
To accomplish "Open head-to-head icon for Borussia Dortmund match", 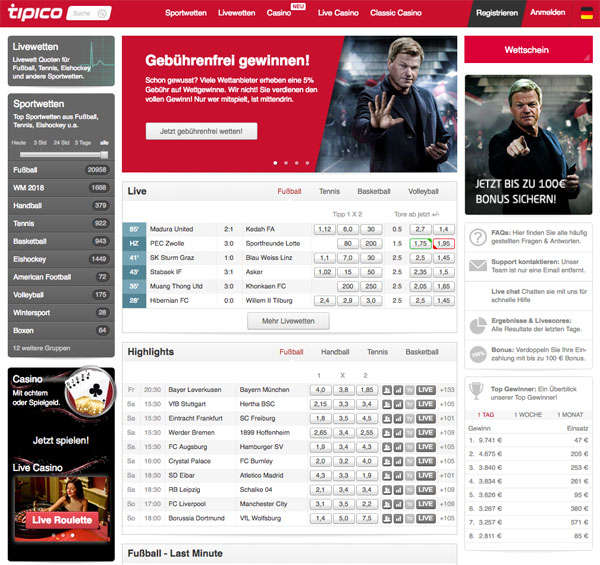I will click(387, 518).
